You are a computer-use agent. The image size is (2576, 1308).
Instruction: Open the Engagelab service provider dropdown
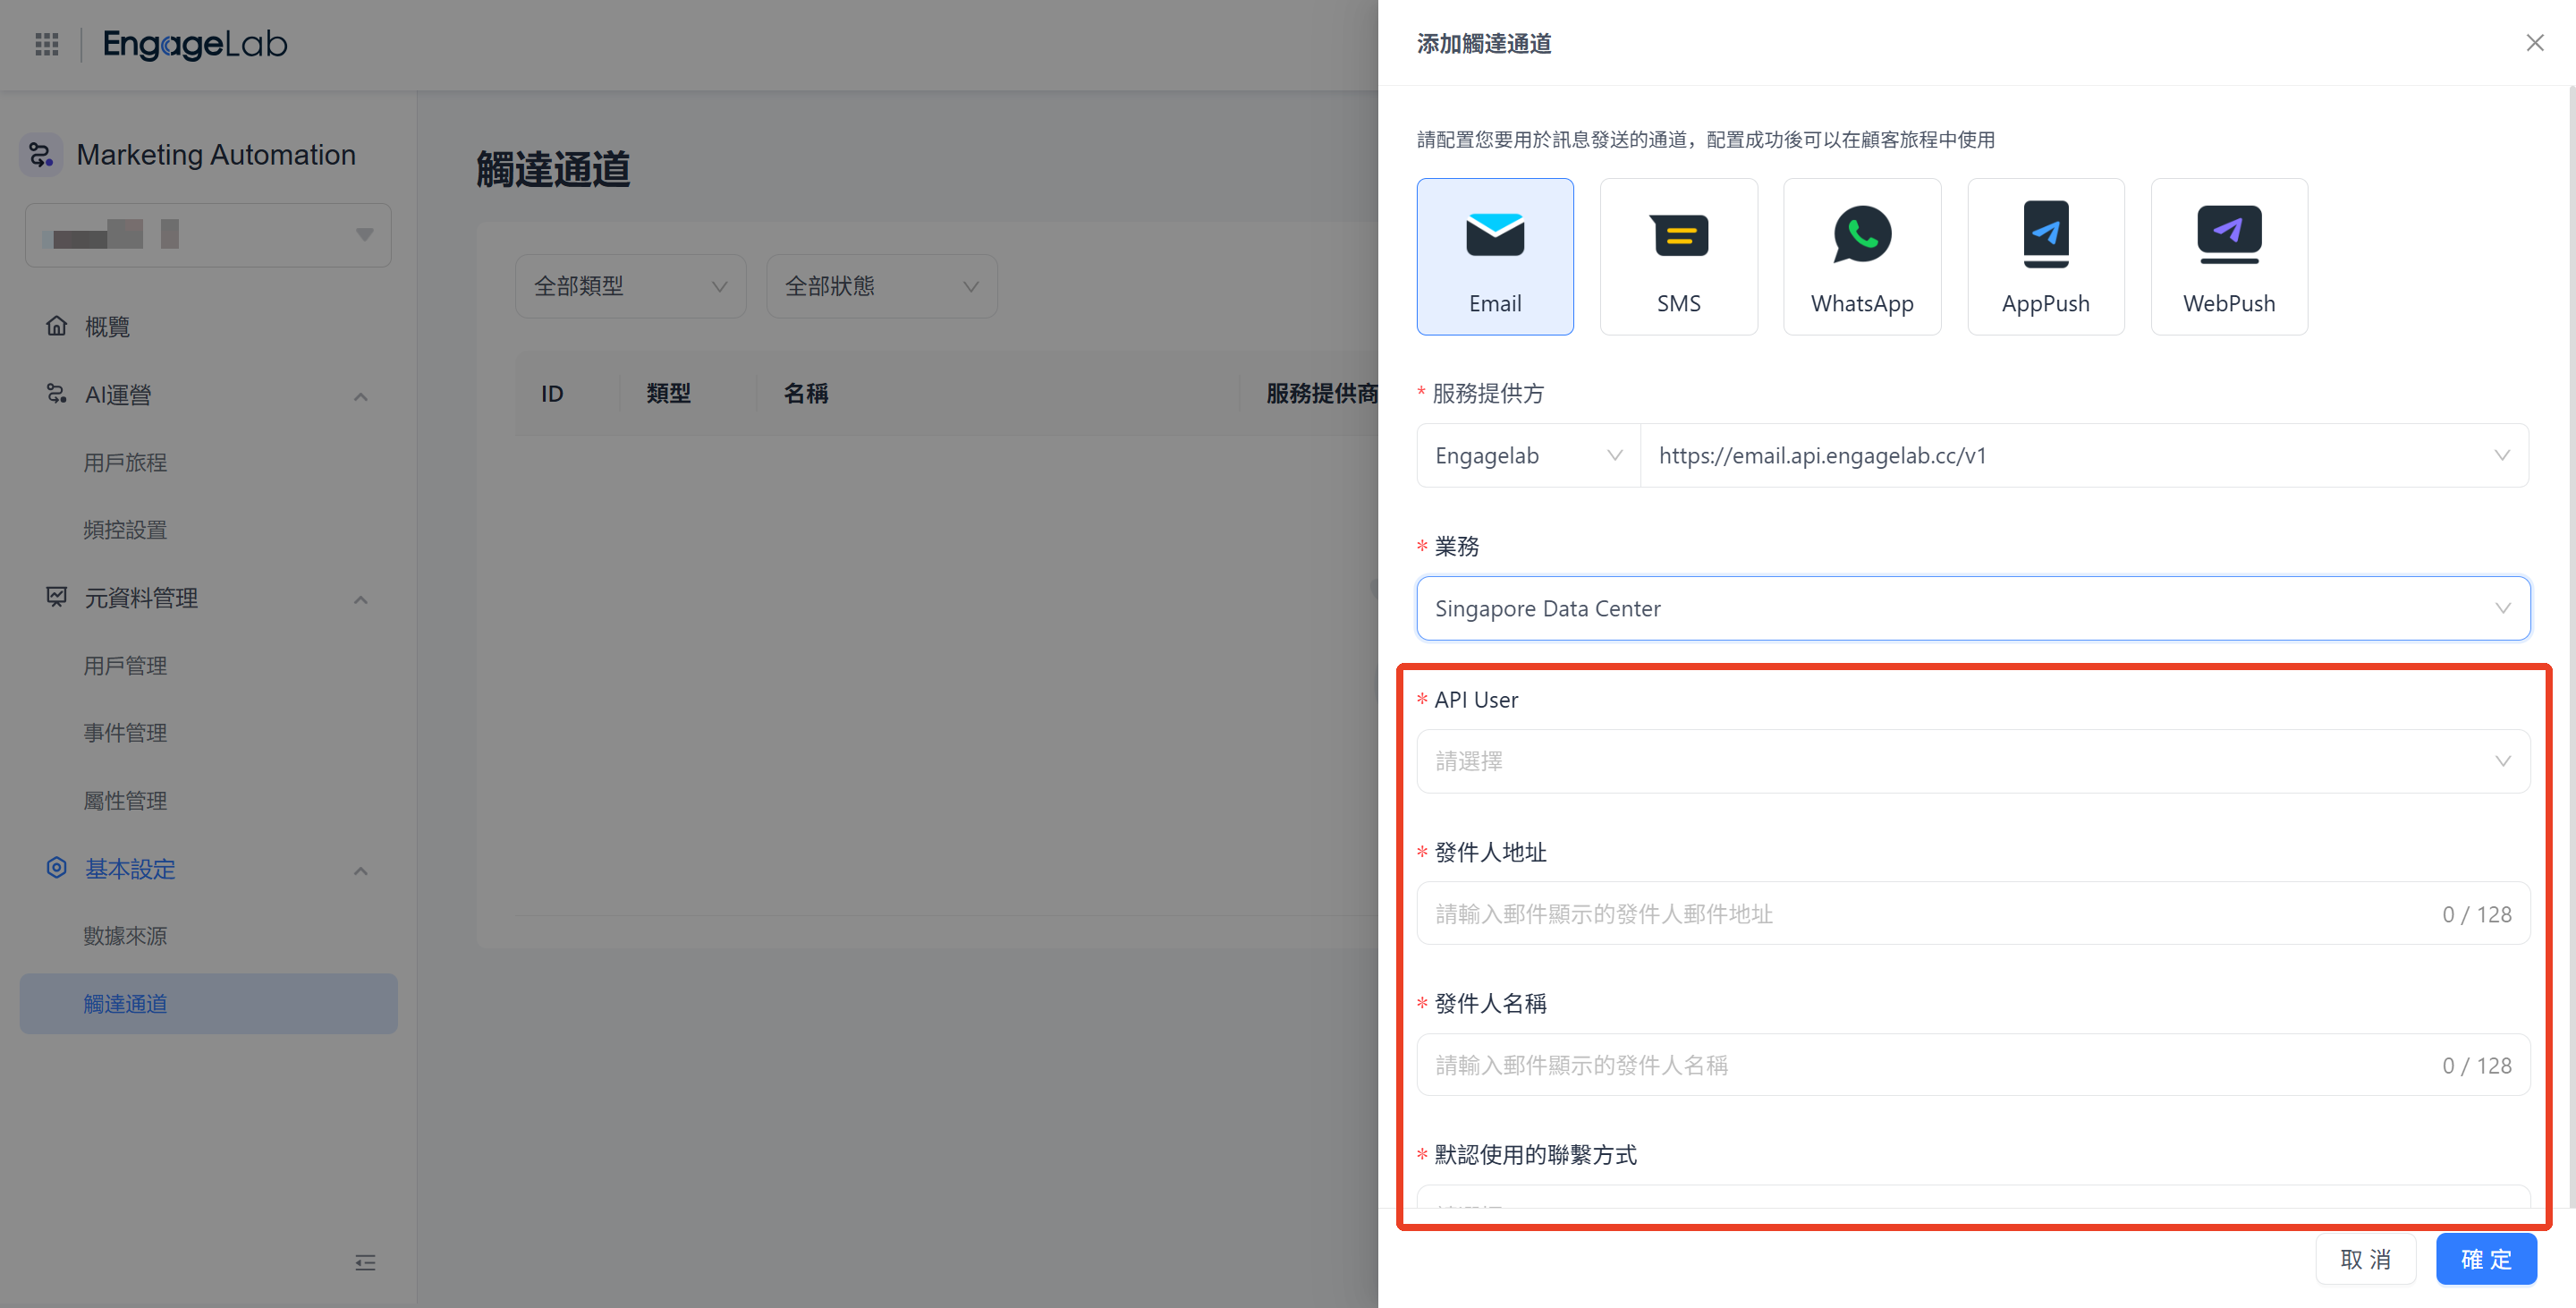click(x=1527, y=455)
